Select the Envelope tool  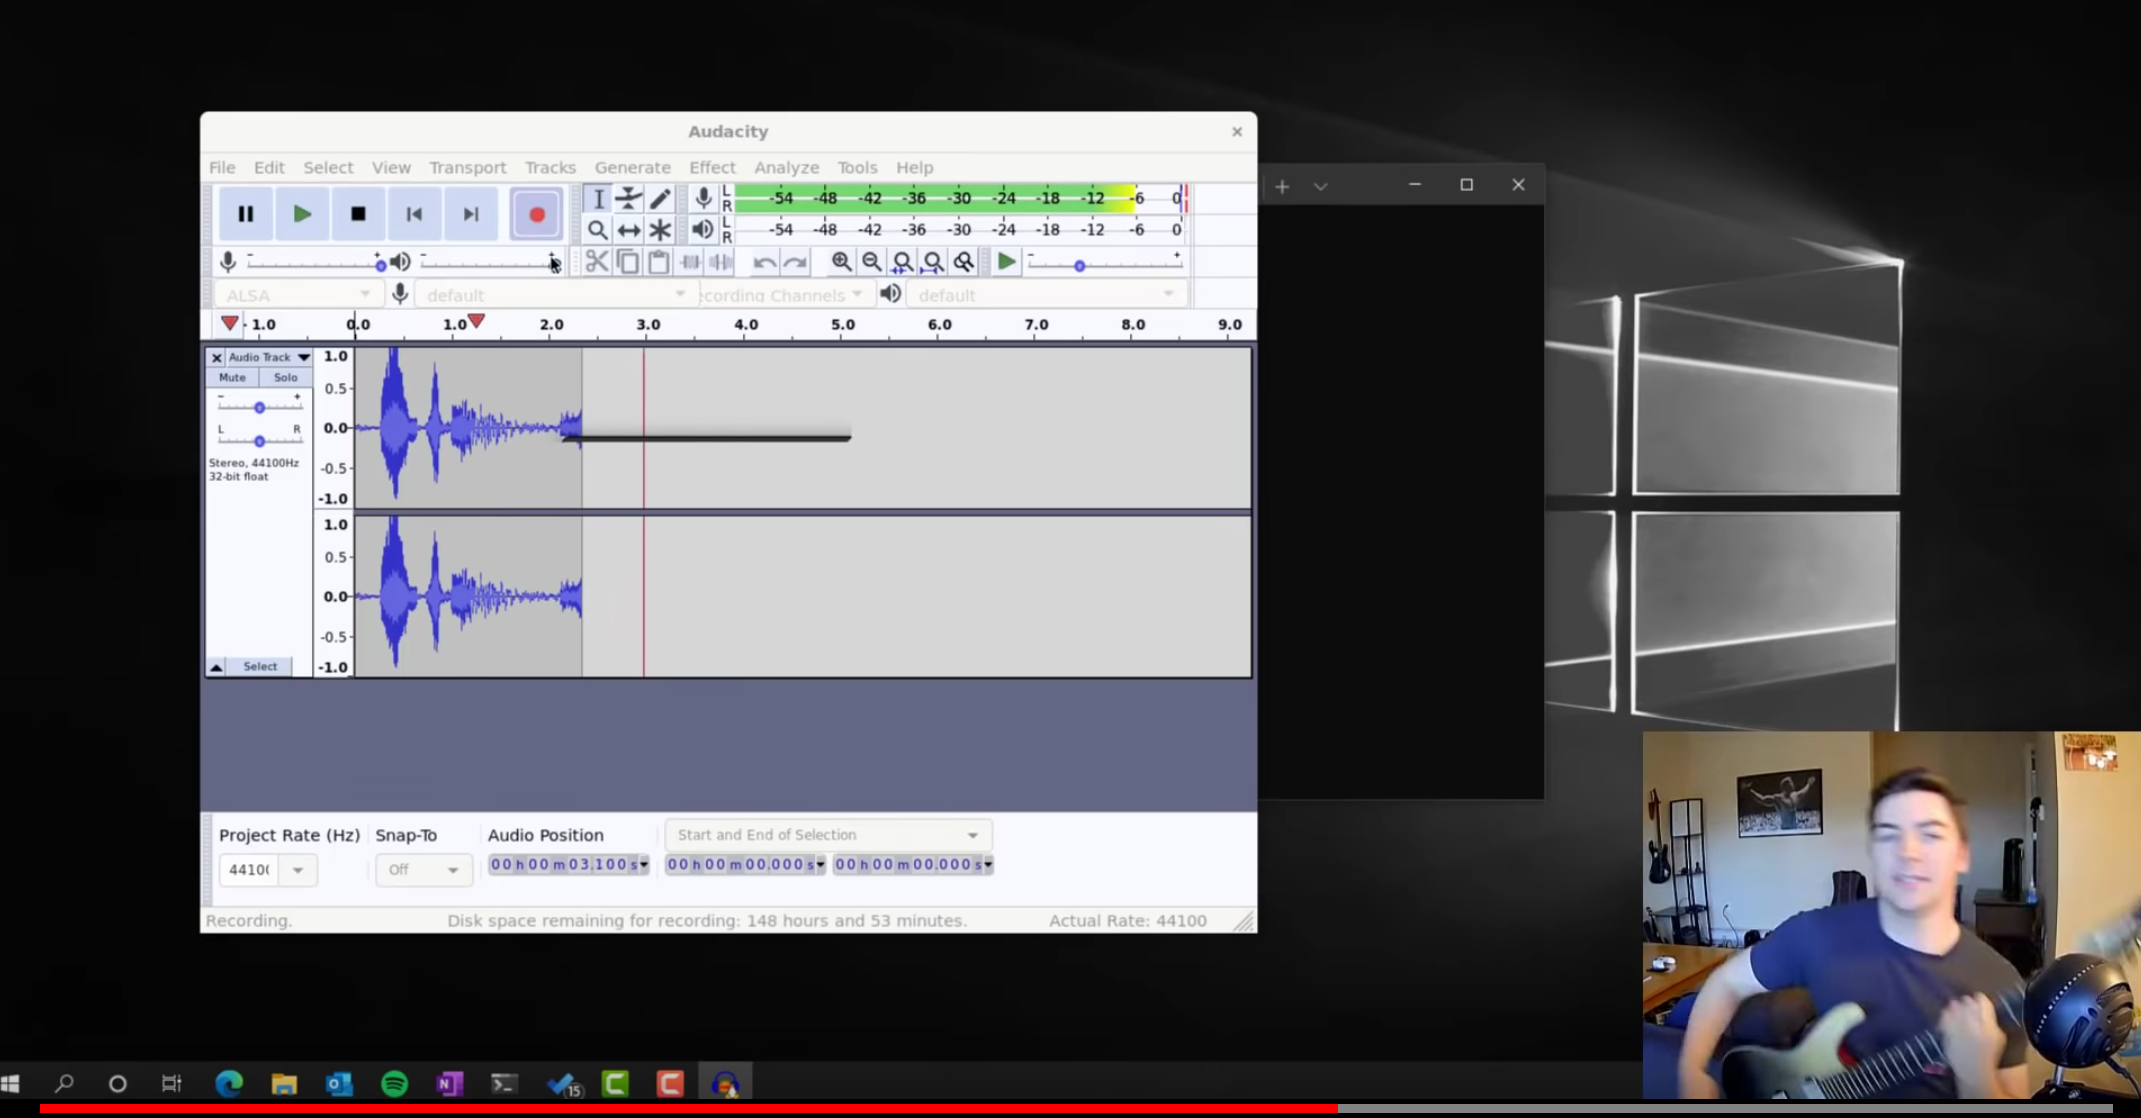(628, 198)
